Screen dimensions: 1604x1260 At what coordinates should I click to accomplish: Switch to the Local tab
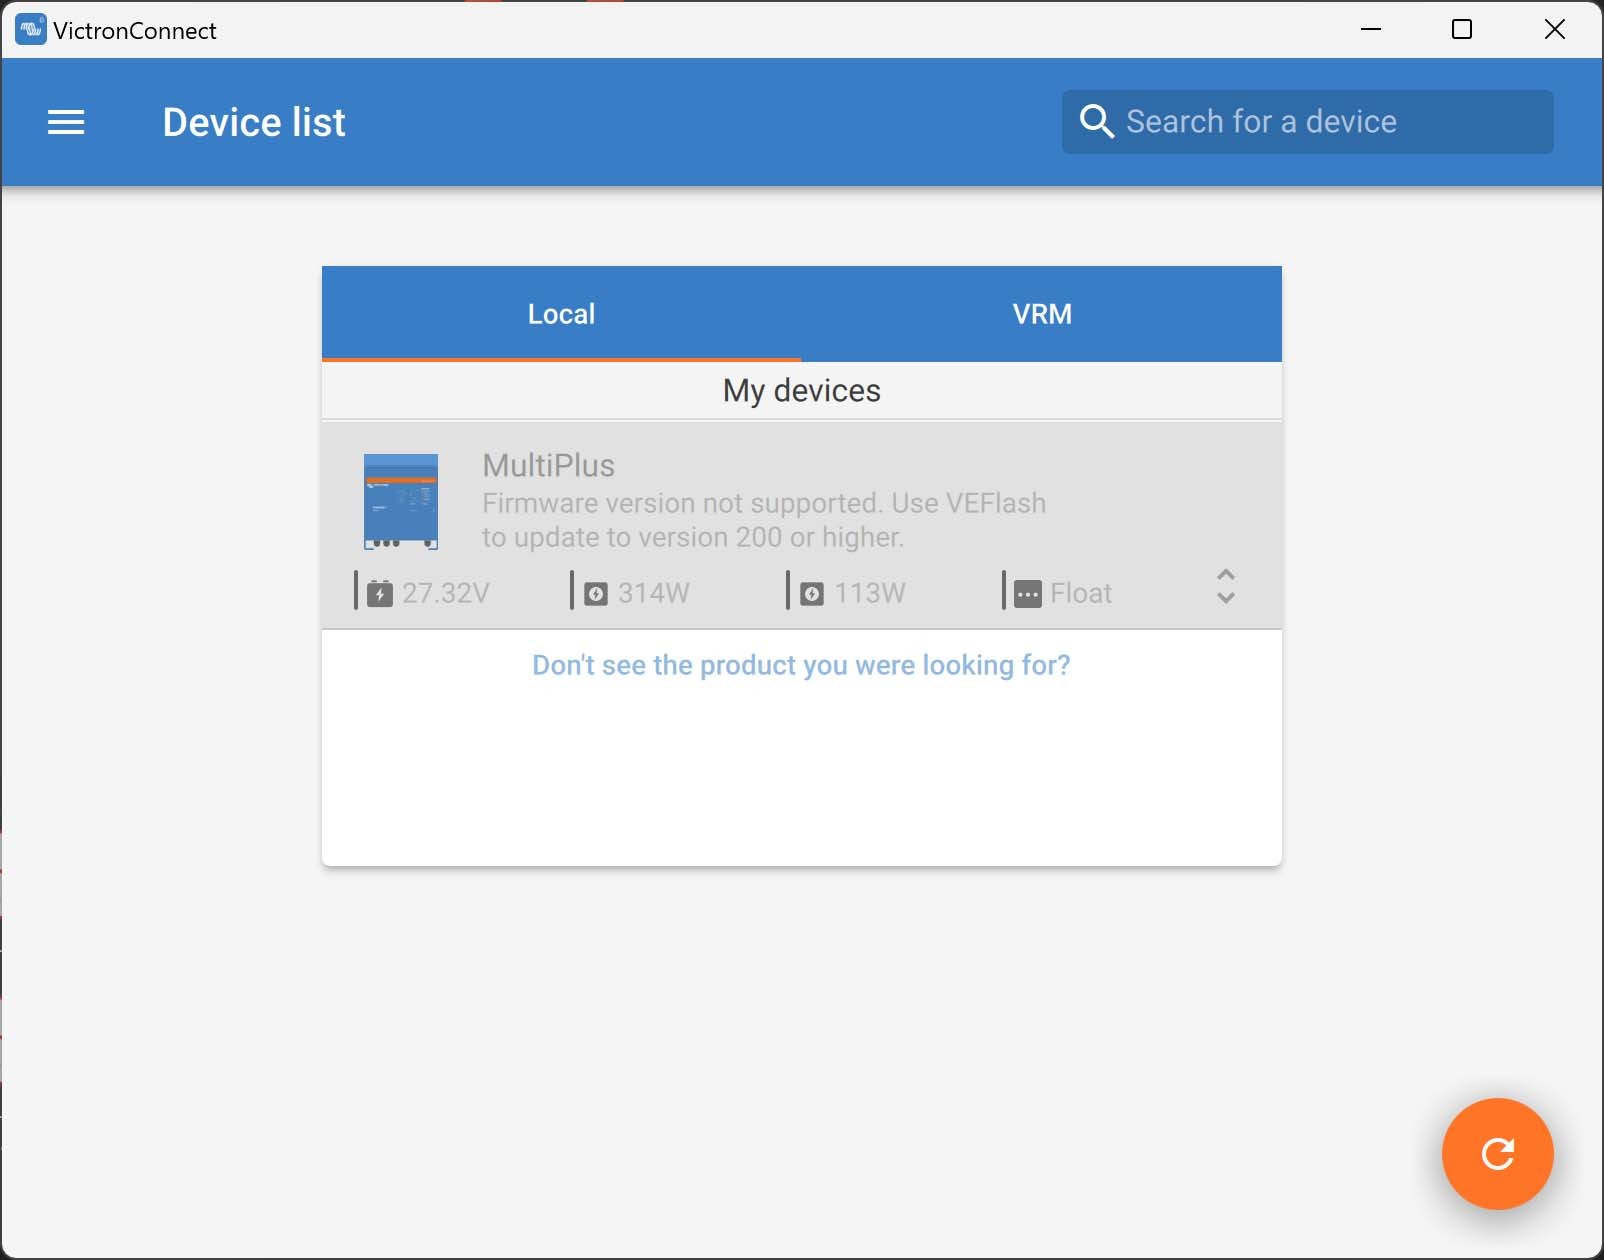(x=561, y=314)
